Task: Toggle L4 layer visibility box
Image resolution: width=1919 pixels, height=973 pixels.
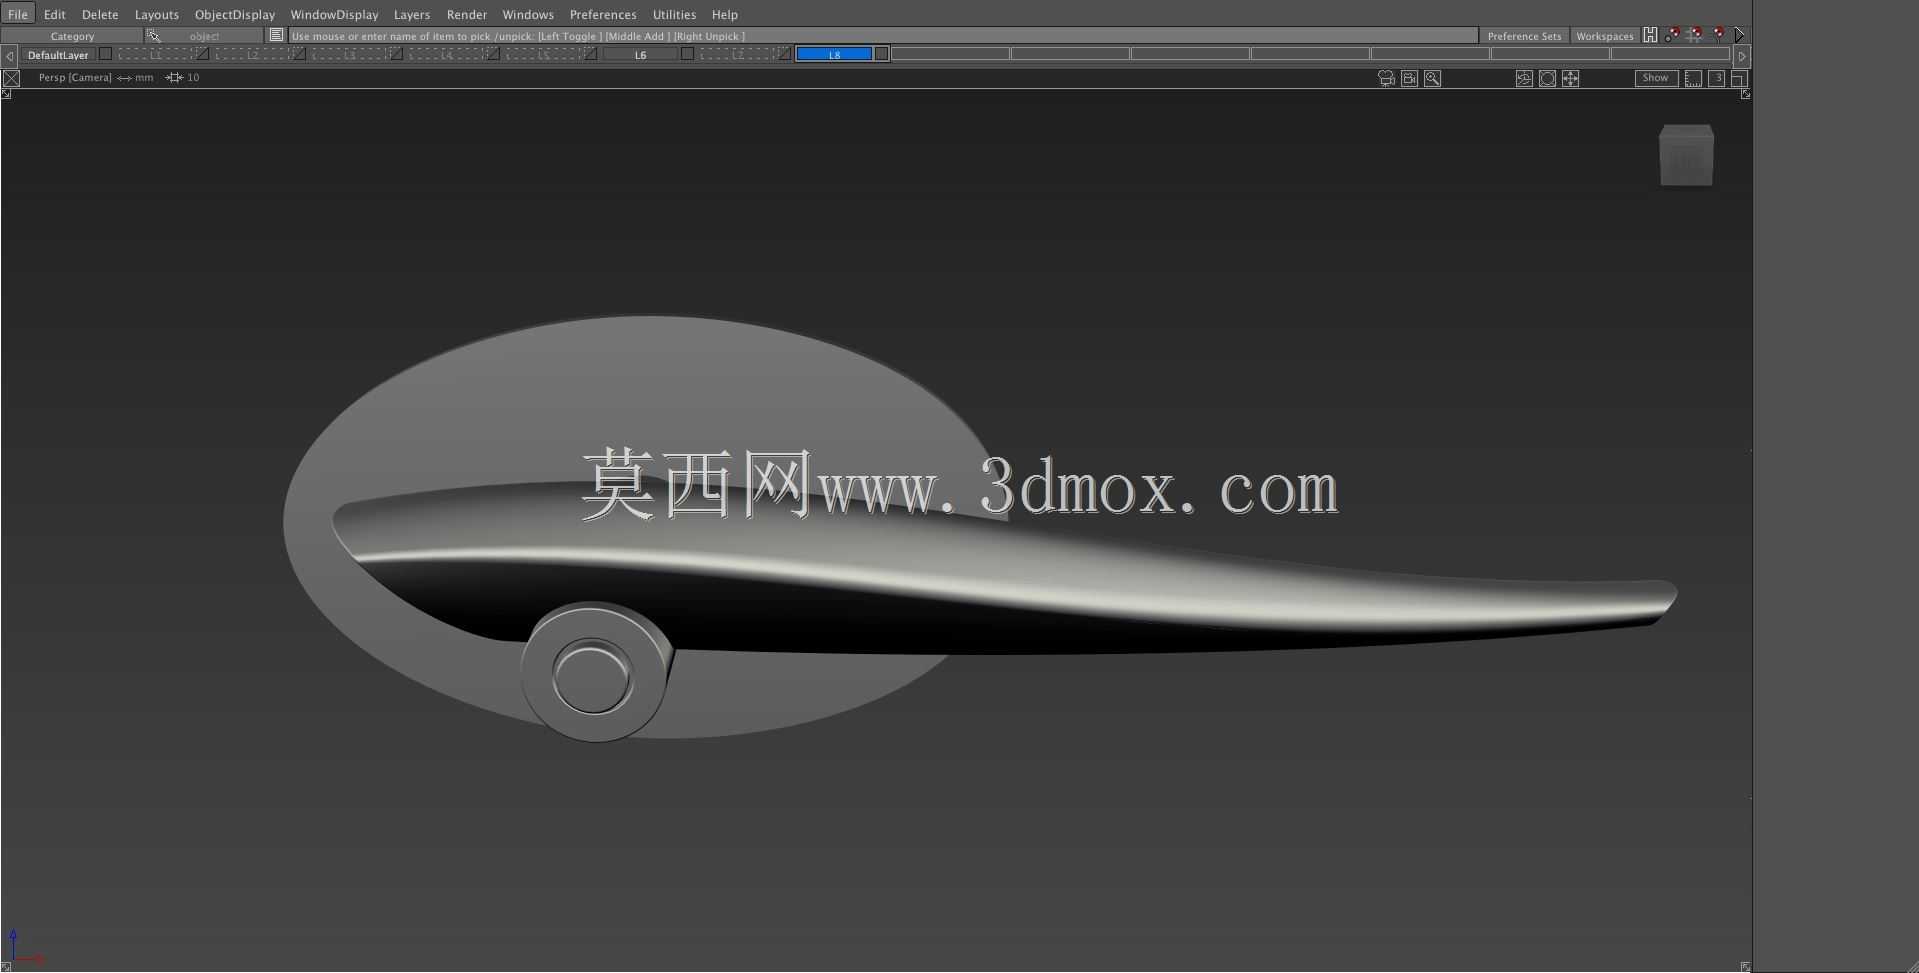Action: [x=493, y=54]
